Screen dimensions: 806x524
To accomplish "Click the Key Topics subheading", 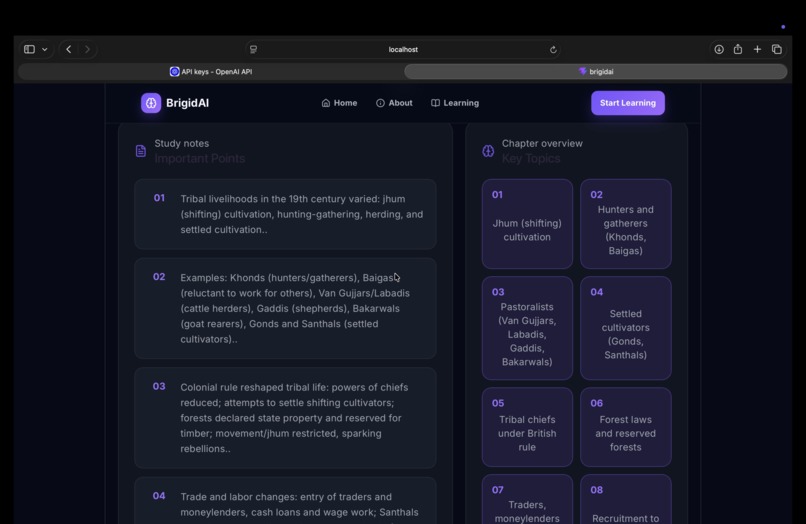I will 531,158.
